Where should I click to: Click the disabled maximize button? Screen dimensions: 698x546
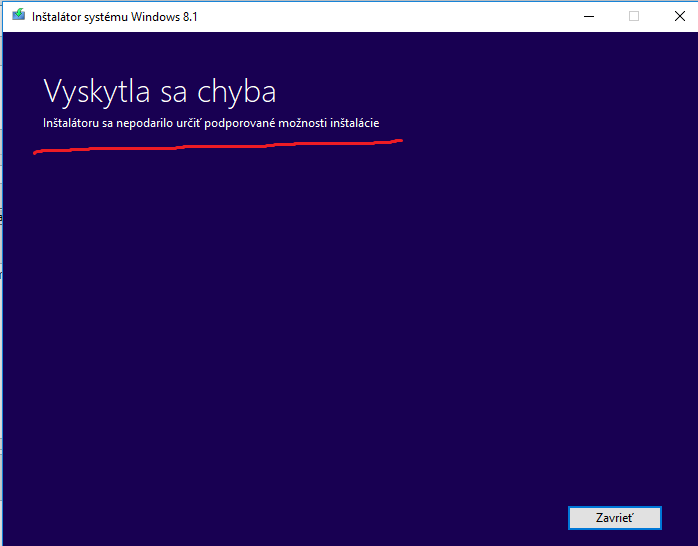coord(634,16)
